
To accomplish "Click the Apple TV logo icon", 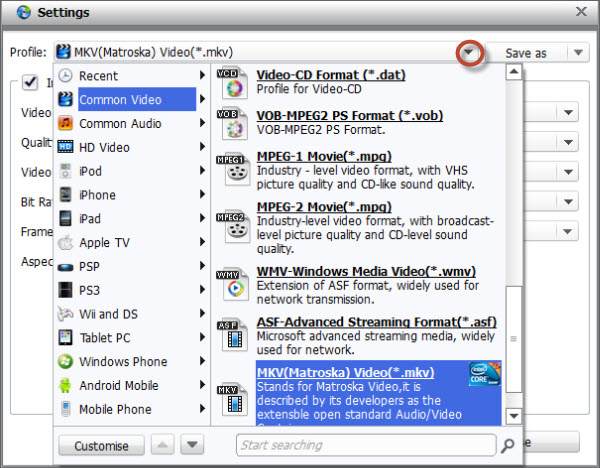I will coord(65,242).
